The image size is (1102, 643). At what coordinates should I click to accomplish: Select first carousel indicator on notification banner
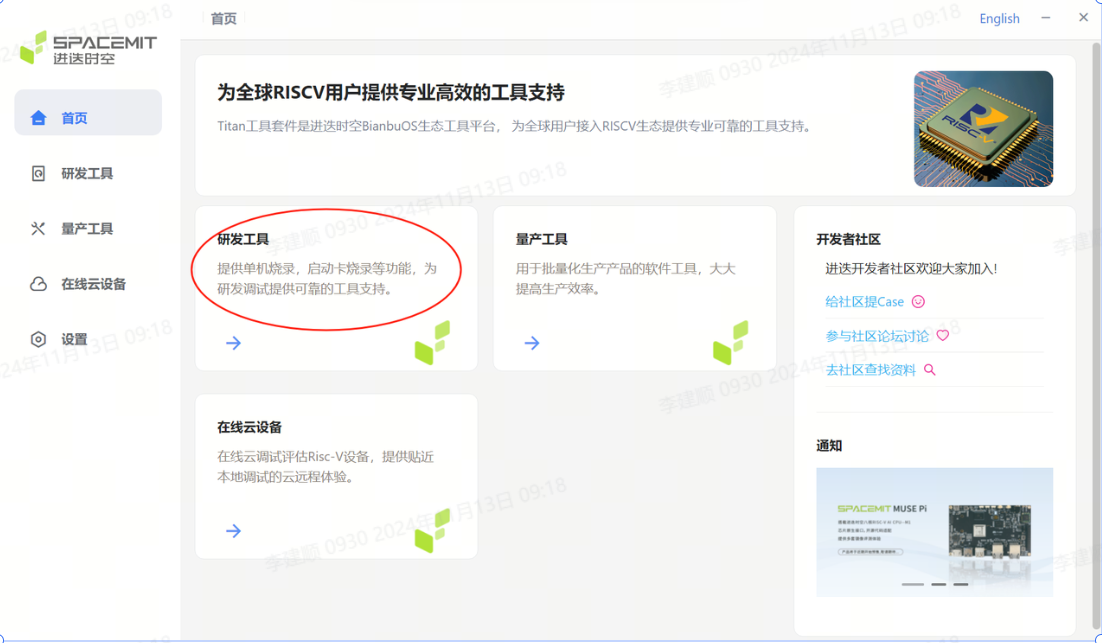pos(913,584)
